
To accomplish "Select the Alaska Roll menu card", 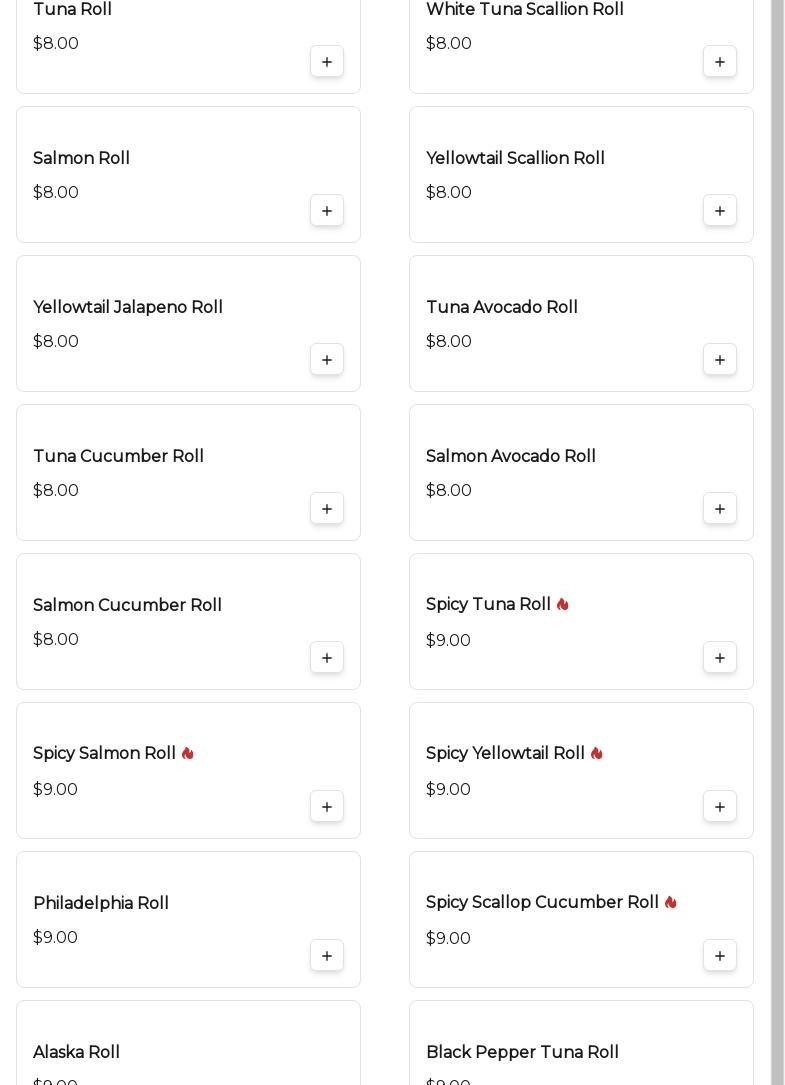I will pyautogui.click(x=188, y=1045).
